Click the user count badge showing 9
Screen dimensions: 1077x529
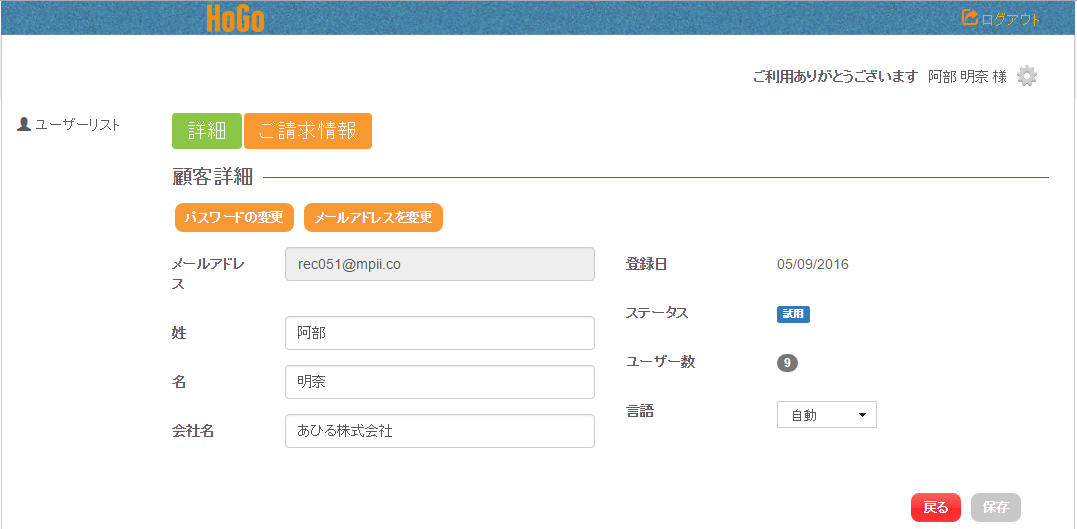coord(787,363)
